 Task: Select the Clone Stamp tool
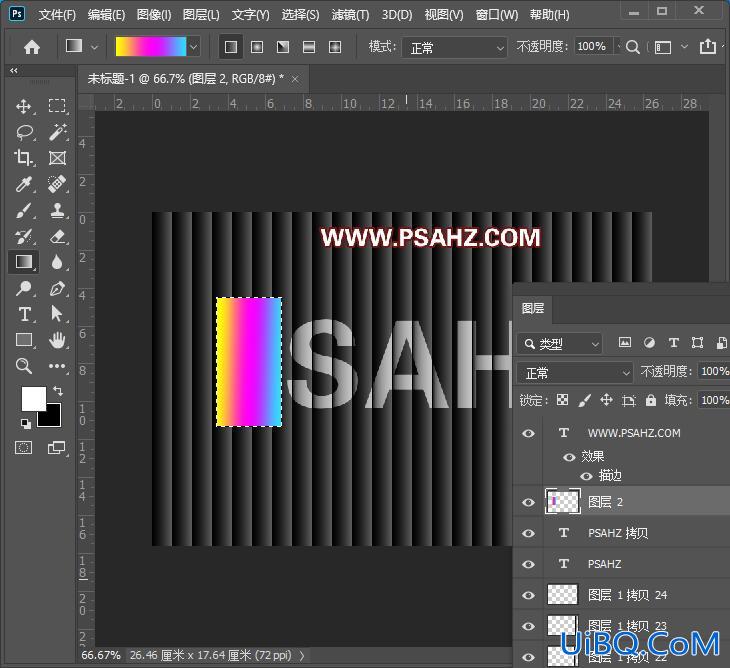coord(57,210)
